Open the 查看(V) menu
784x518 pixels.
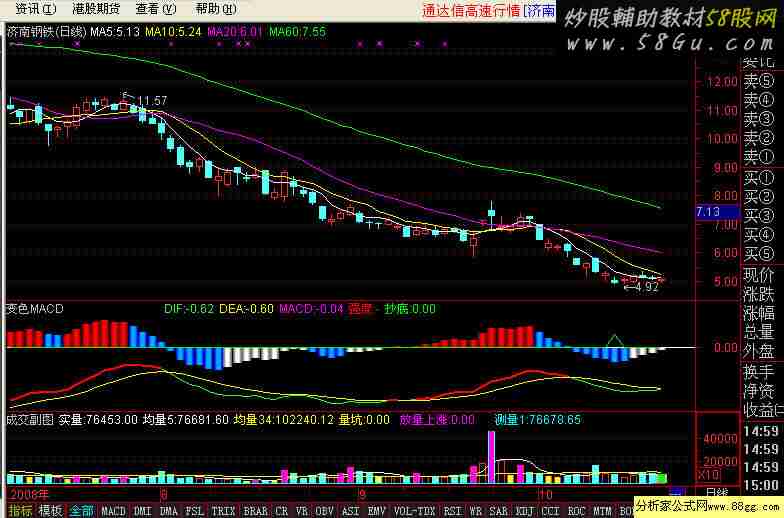pyautogui.click(x=156, y=8)
